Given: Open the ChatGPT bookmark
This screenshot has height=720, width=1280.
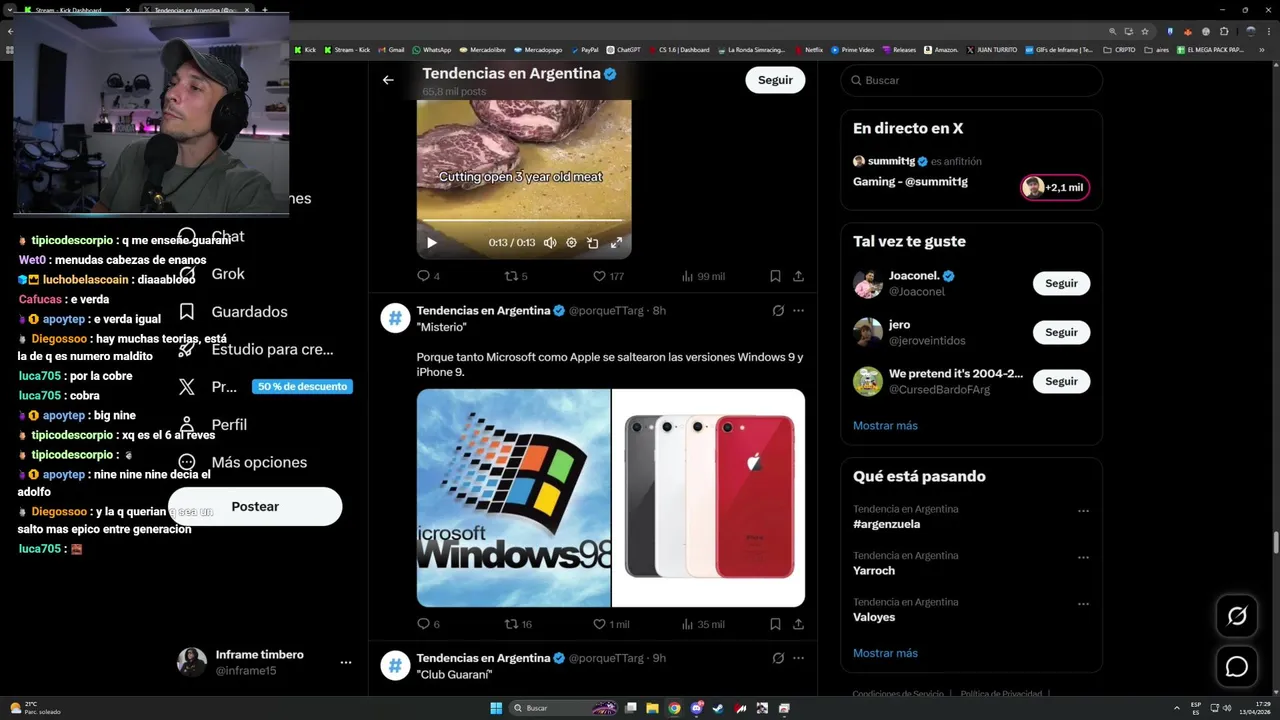Looking at the screenshot, I should (623, 49).
